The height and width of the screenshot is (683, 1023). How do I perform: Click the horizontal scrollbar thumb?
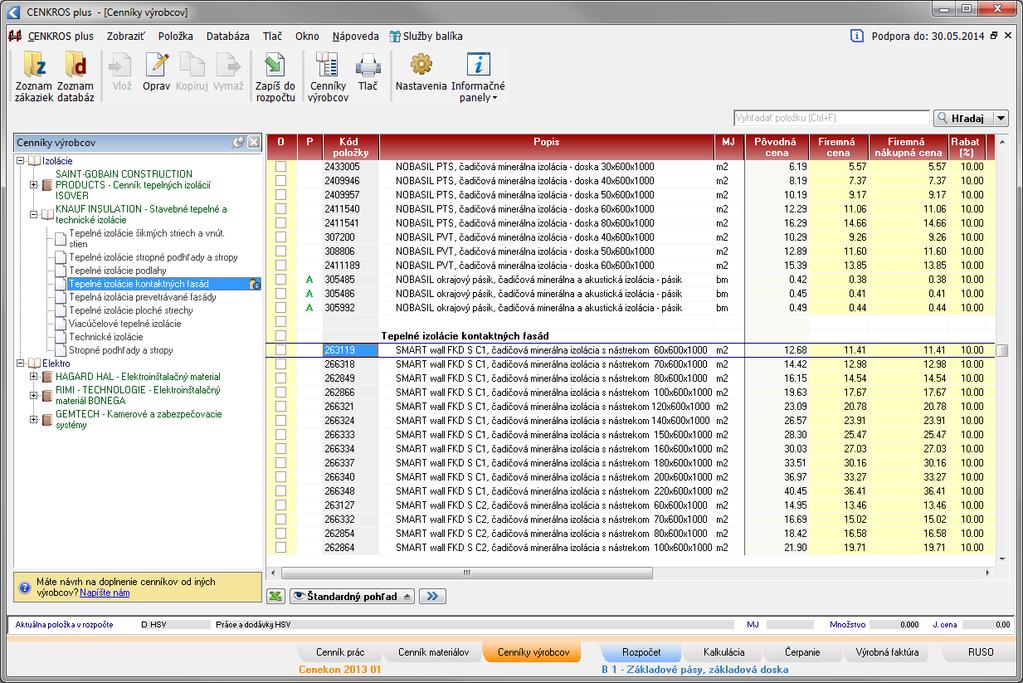click(x=466, y=573)
